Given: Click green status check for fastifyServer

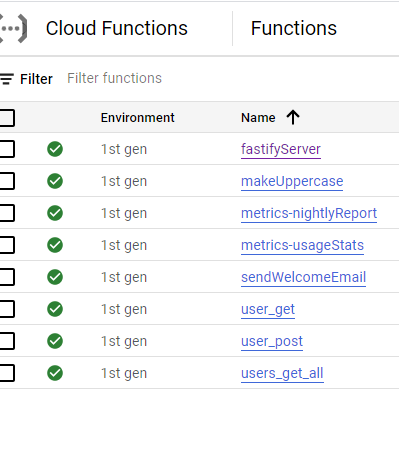Looking at the screenshot, I should 55,149.
